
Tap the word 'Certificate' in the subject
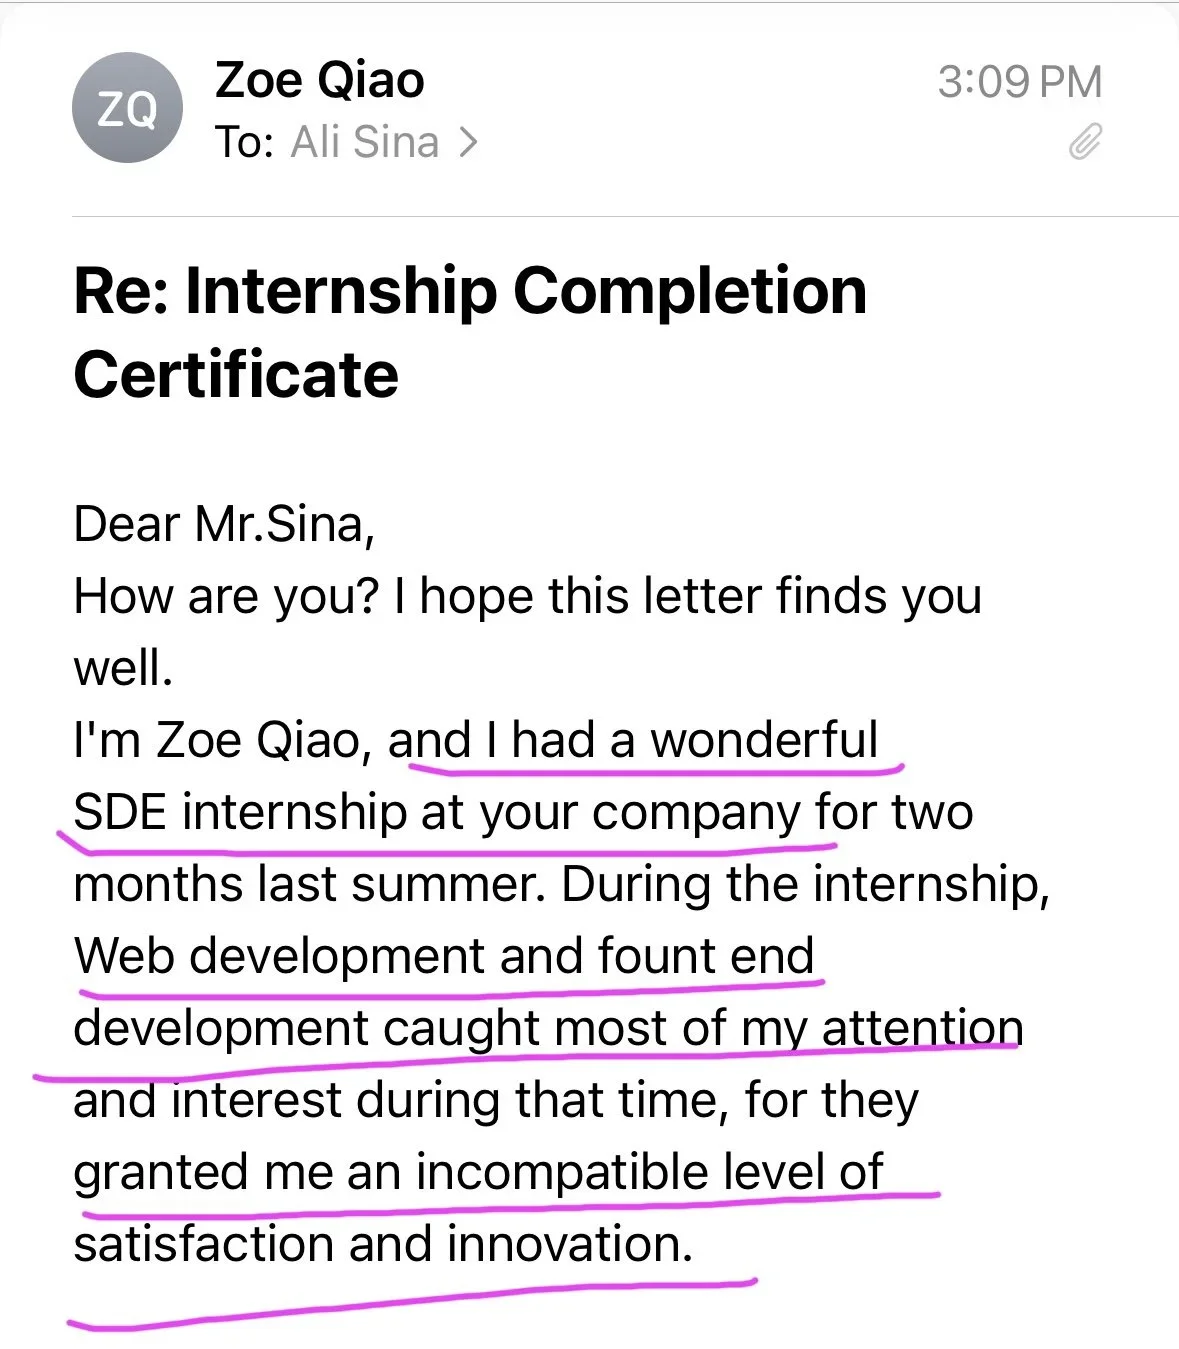pos(236,375)
